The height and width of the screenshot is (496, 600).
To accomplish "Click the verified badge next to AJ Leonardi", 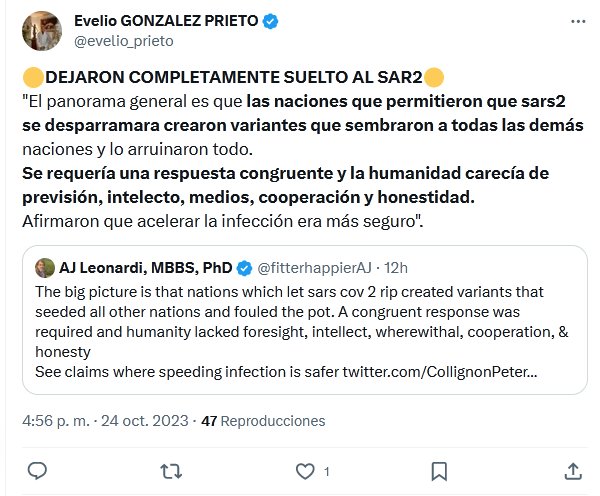I will (x=245, y=268).
